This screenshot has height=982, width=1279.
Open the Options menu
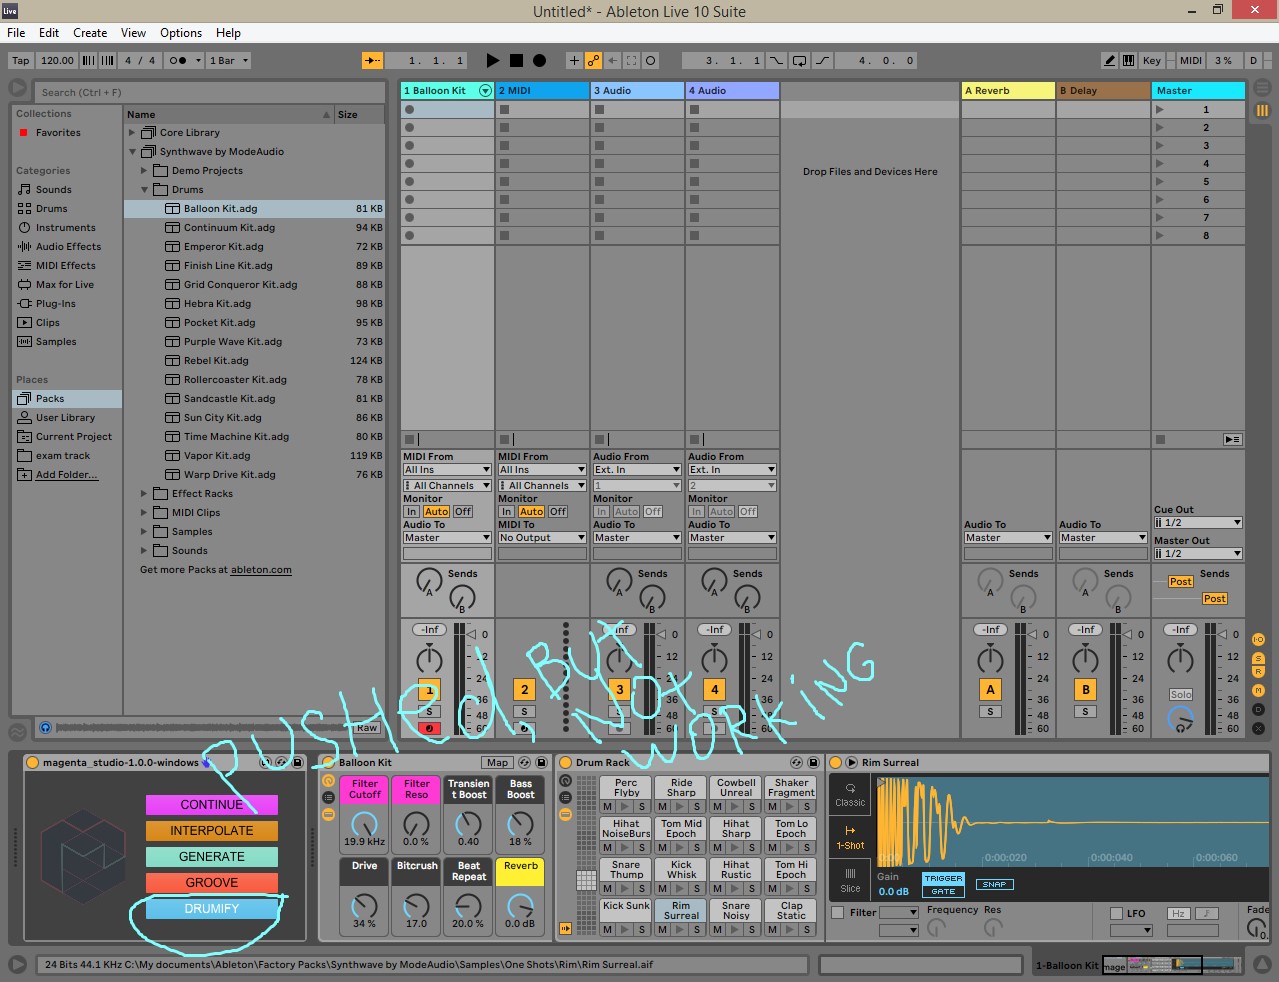[181, 32]
